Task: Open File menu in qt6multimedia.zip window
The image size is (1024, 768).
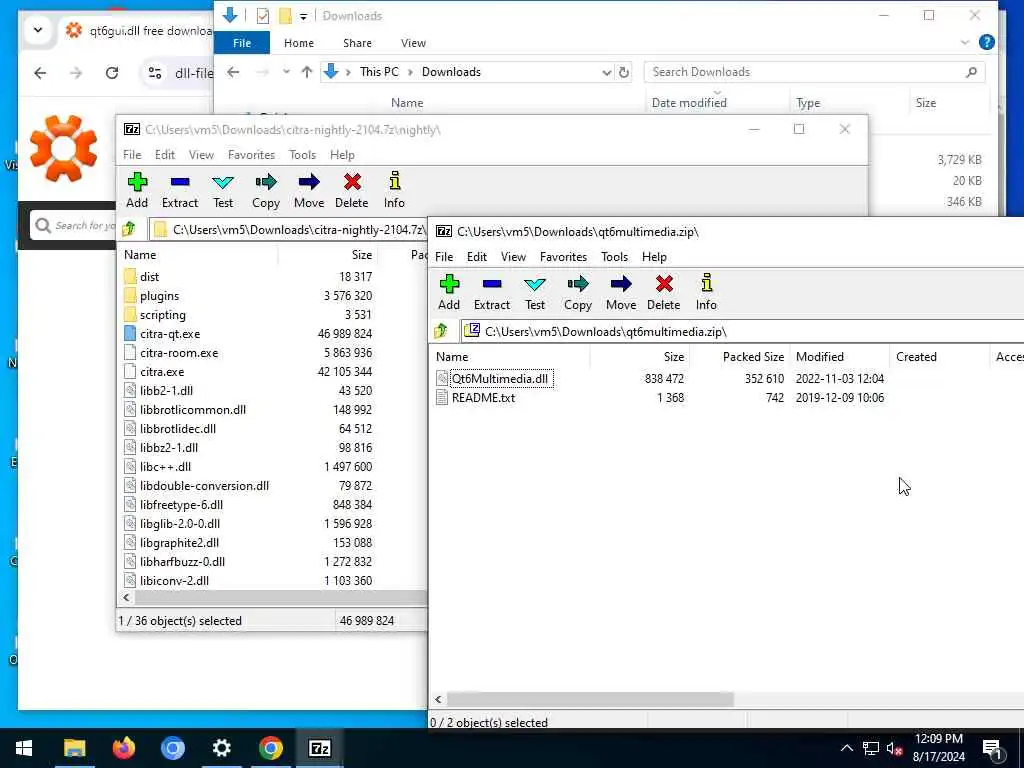Action: coord(444,257)
